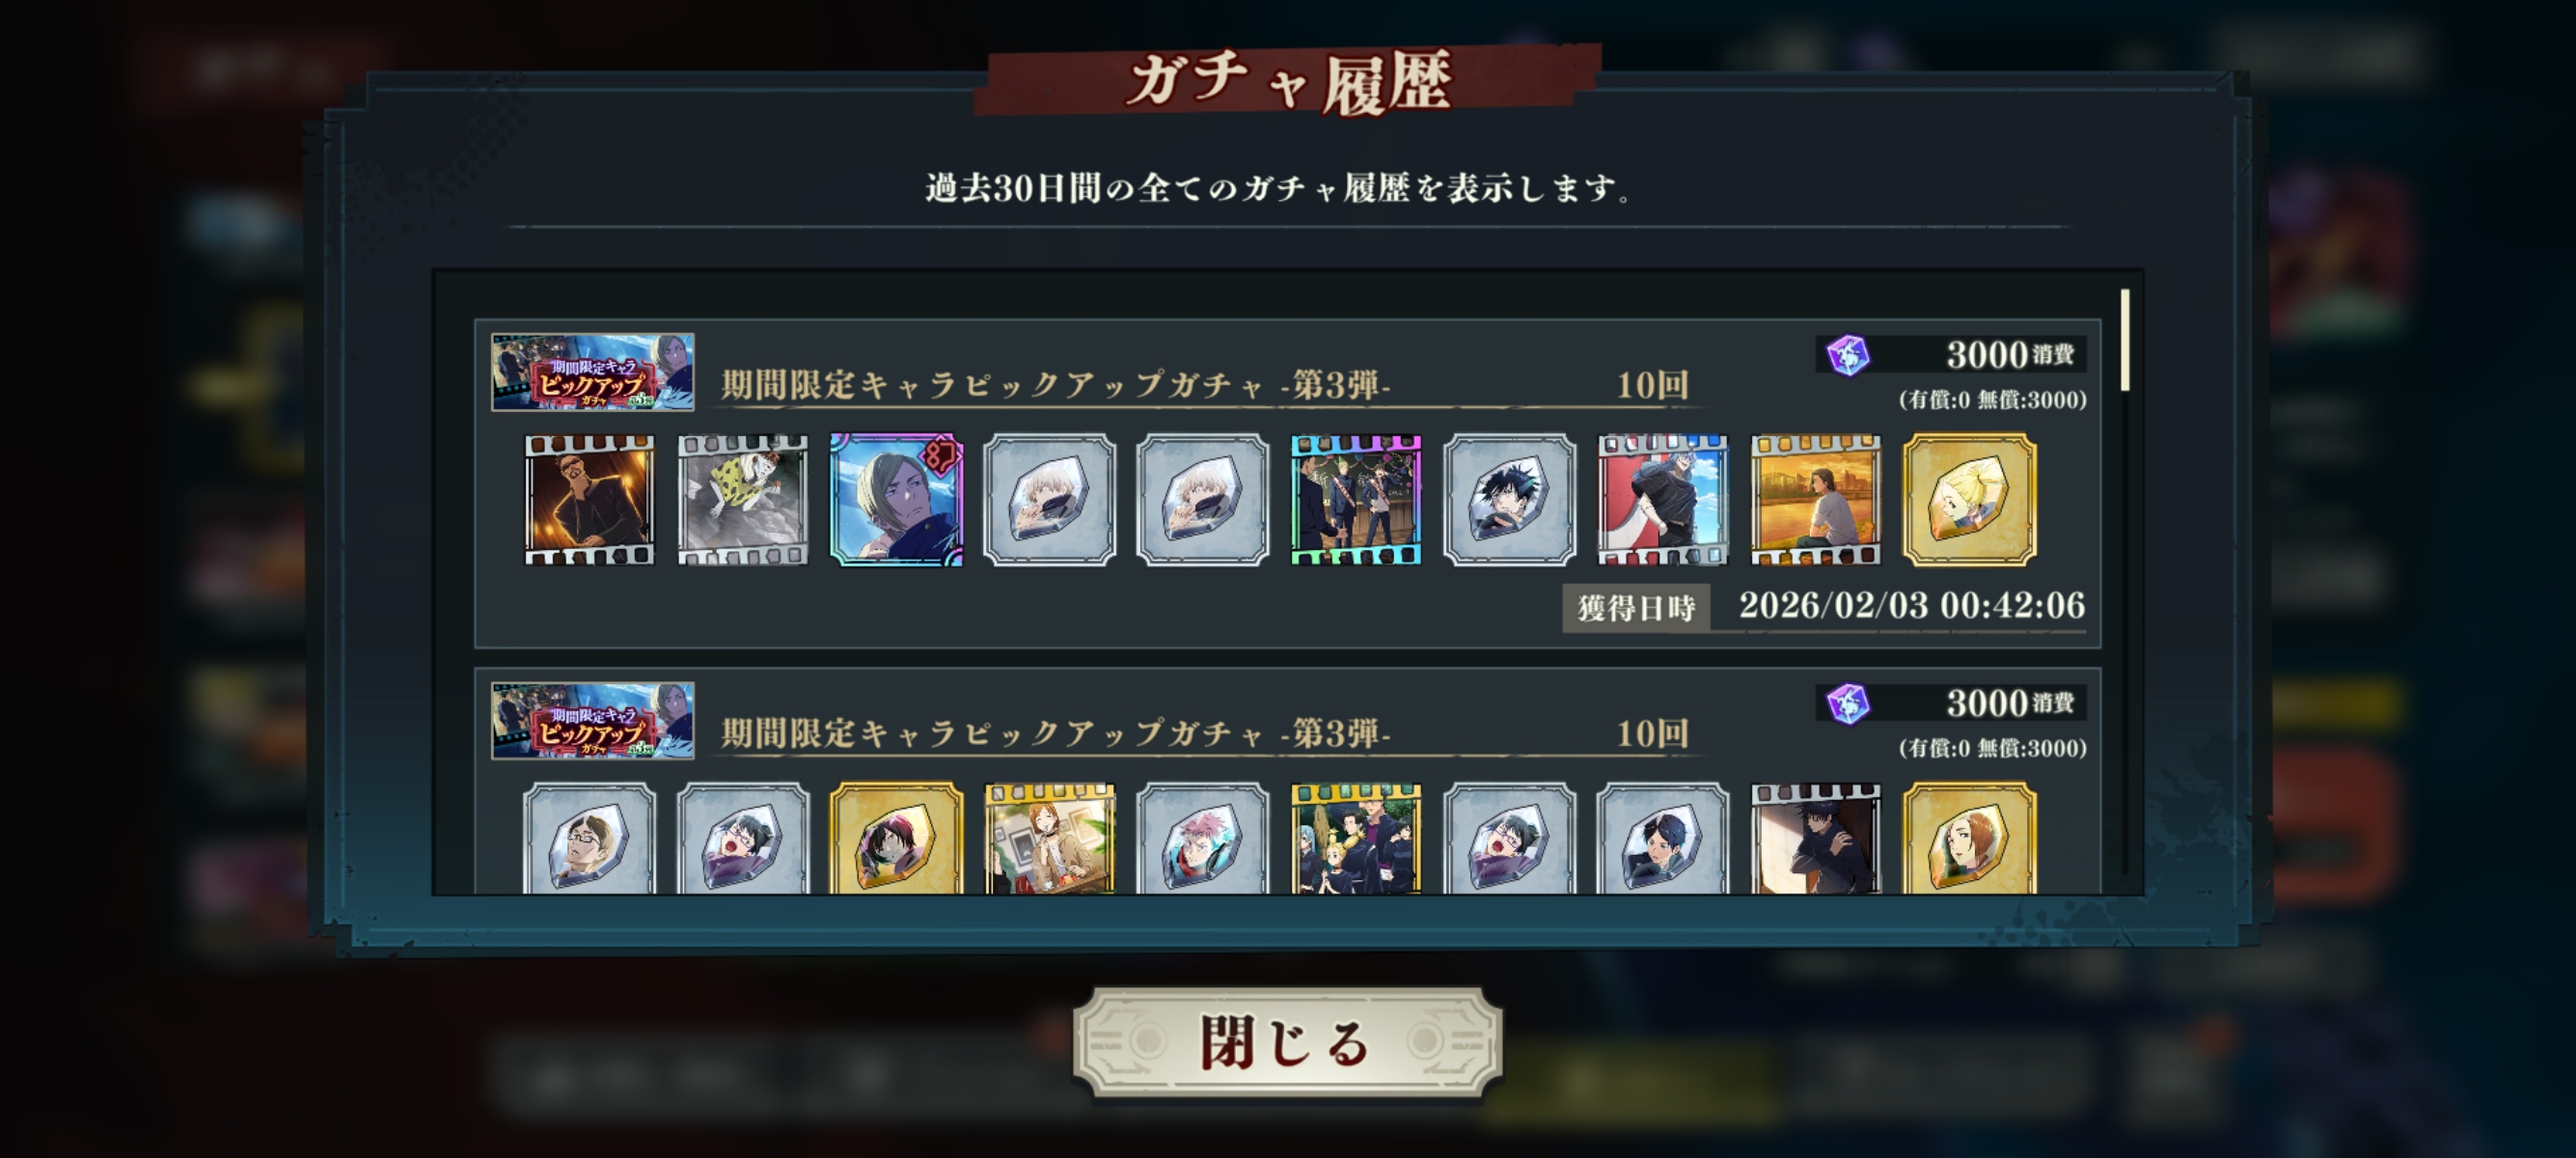
Task: Select the dark-haired character crystal in first row
Action: [1509, 500]
